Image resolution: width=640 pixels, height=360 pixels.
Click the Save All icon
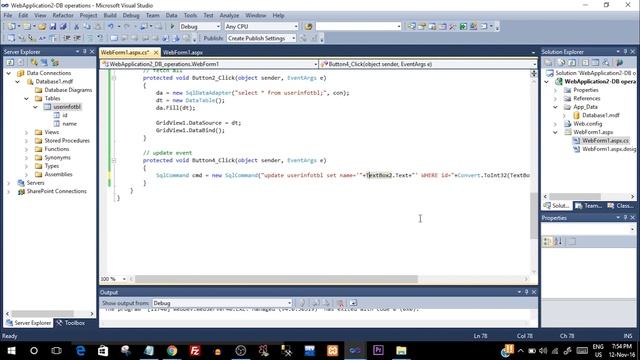click(63, 27)
